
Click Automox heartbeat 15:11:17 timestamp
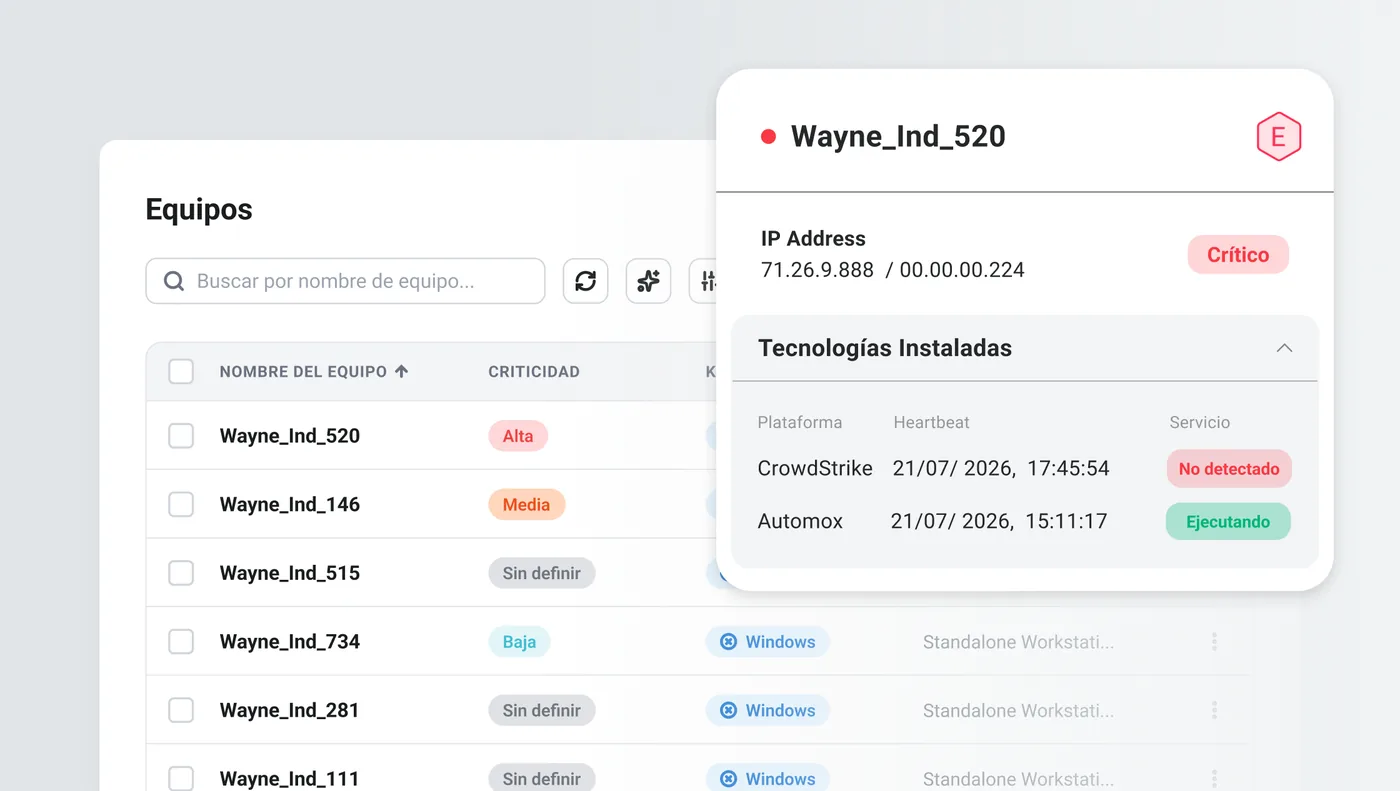point(999,521)
